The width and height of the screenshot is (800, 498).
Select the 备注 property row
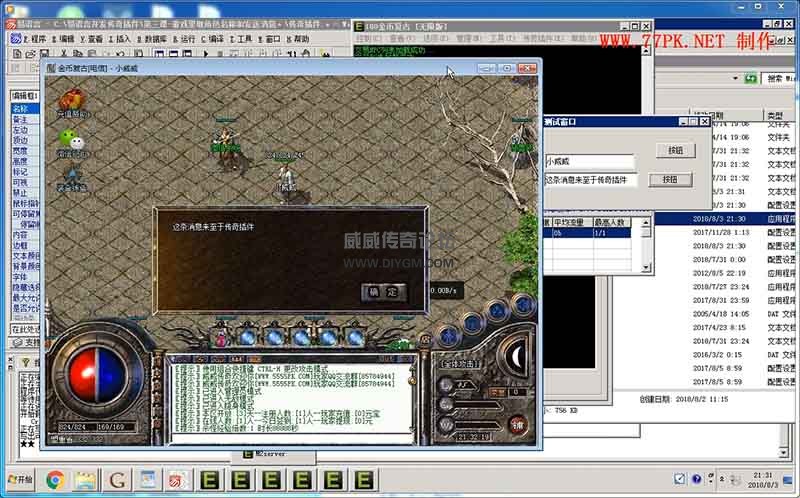(x=25, y=119)
